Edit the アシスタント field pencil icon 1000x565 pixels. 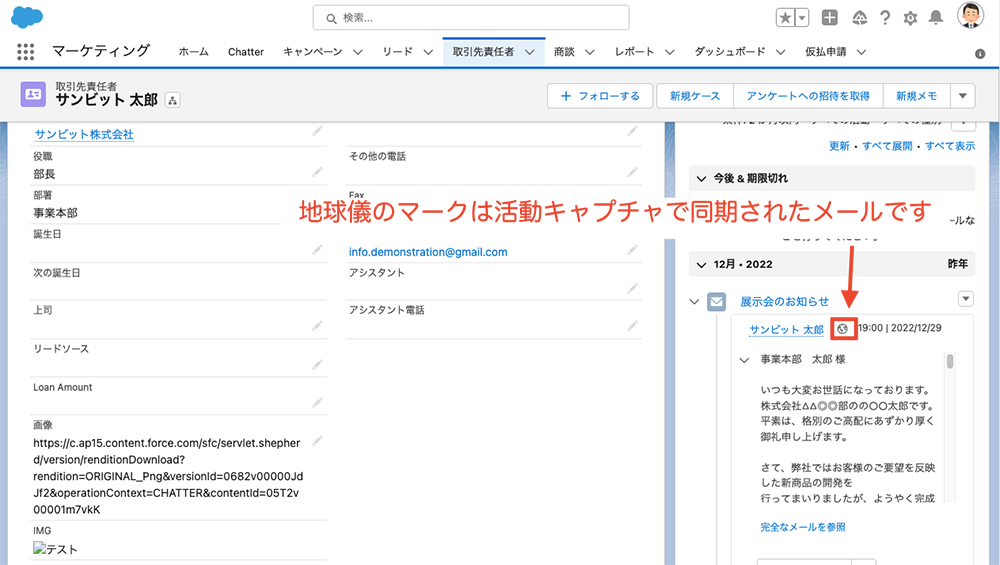[x=632, y=288]
